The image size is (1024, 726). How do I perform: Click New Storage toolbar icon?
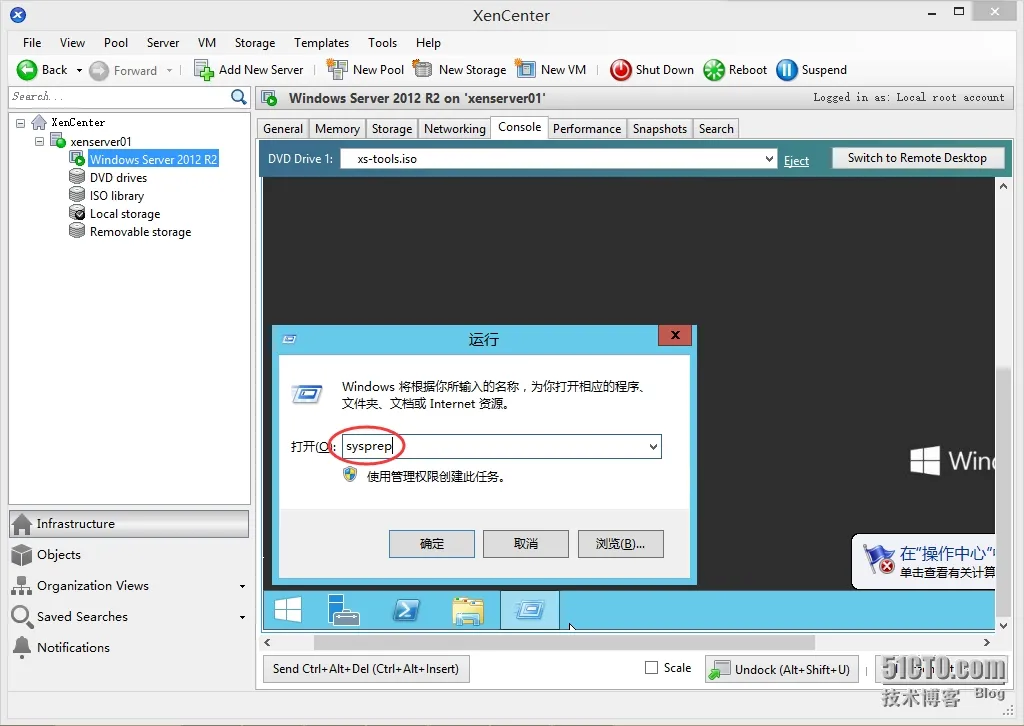(423, 69)
